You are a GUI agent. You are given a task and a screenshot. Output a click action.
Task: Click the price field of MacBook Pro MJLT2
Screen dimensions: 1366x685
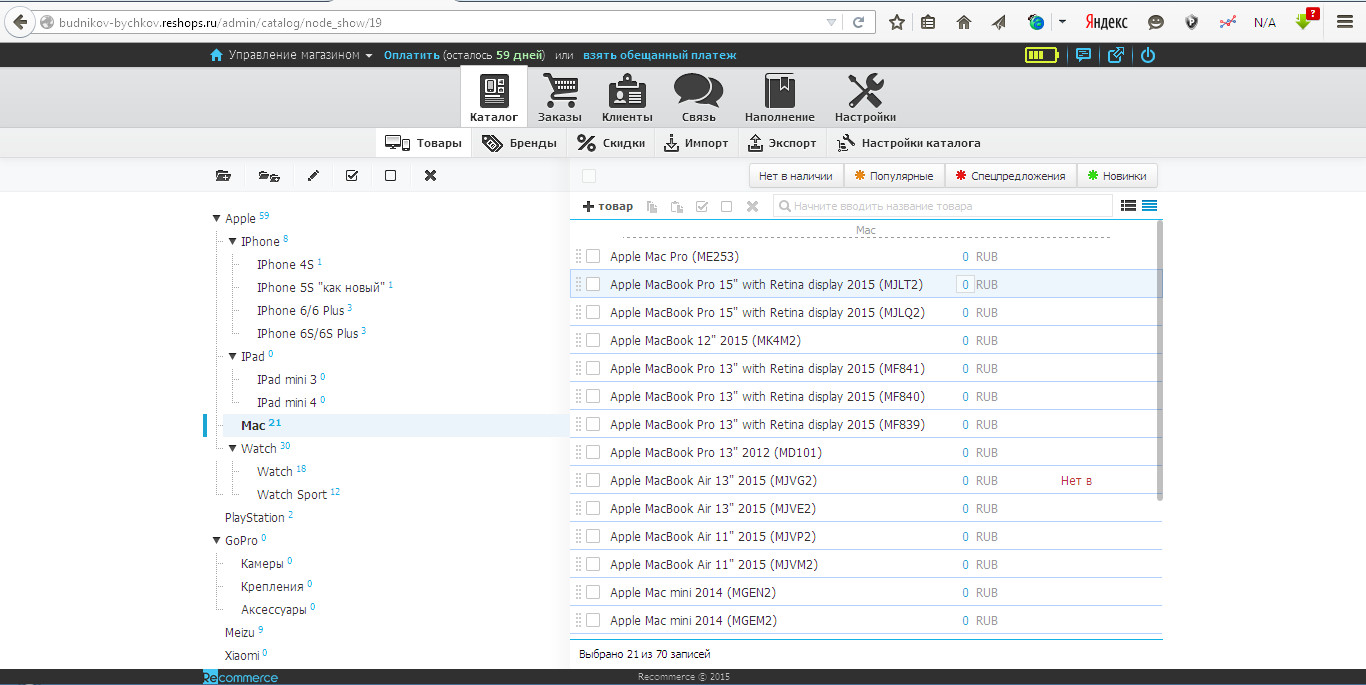tap(965, 285)
